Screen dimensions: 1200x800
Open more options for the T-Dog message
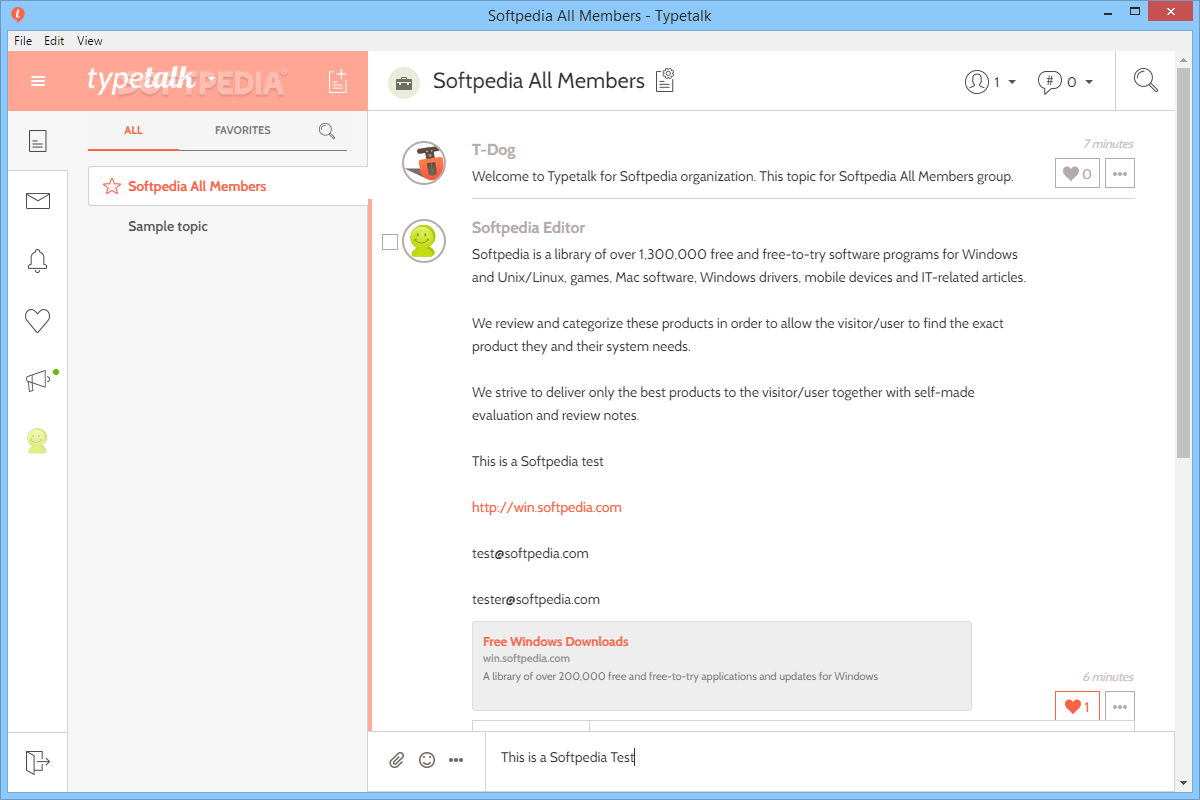pos(1120,174)
